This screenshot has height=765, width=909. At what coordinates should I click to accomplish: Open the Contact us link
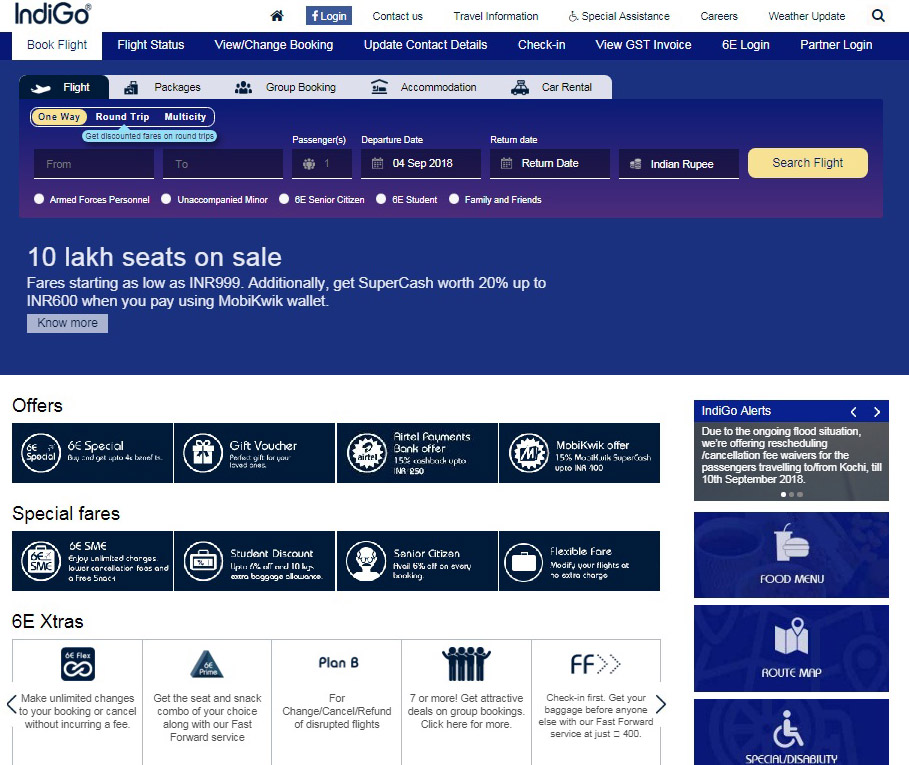[x=398, y=16]
